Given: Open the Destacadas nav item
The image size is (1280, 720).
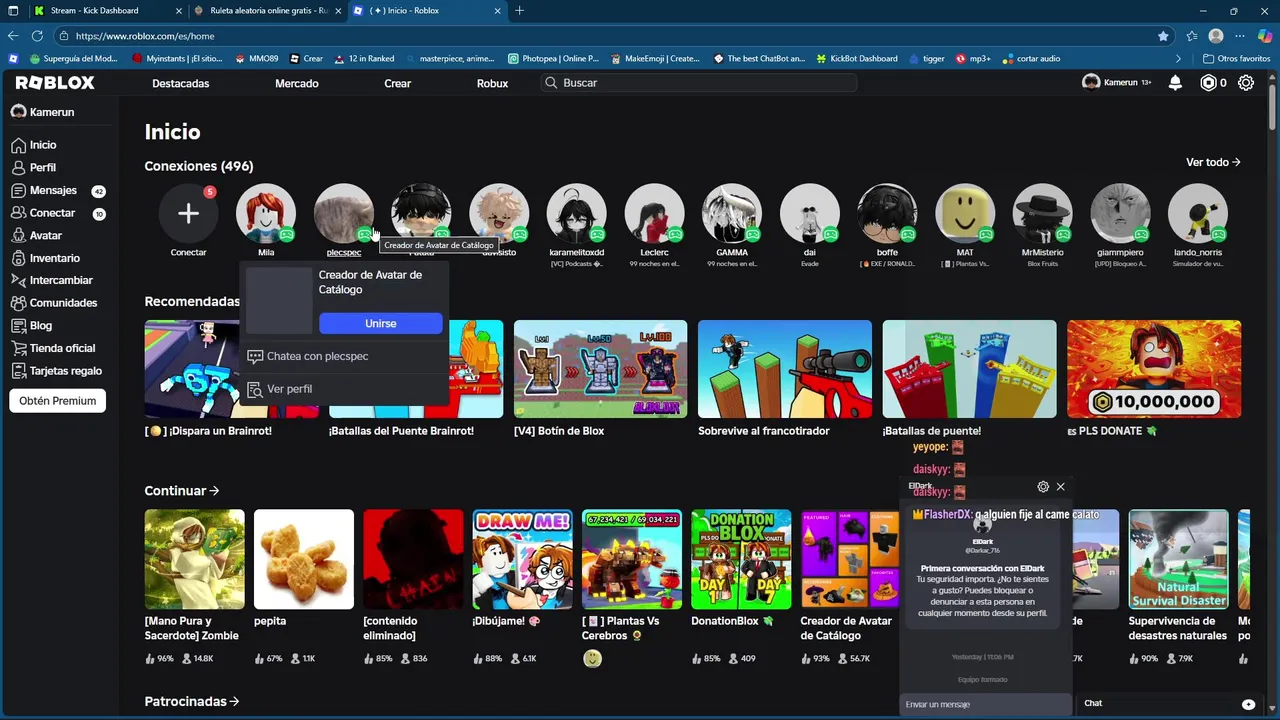Looking at the screenshot, I should point(181,83).
